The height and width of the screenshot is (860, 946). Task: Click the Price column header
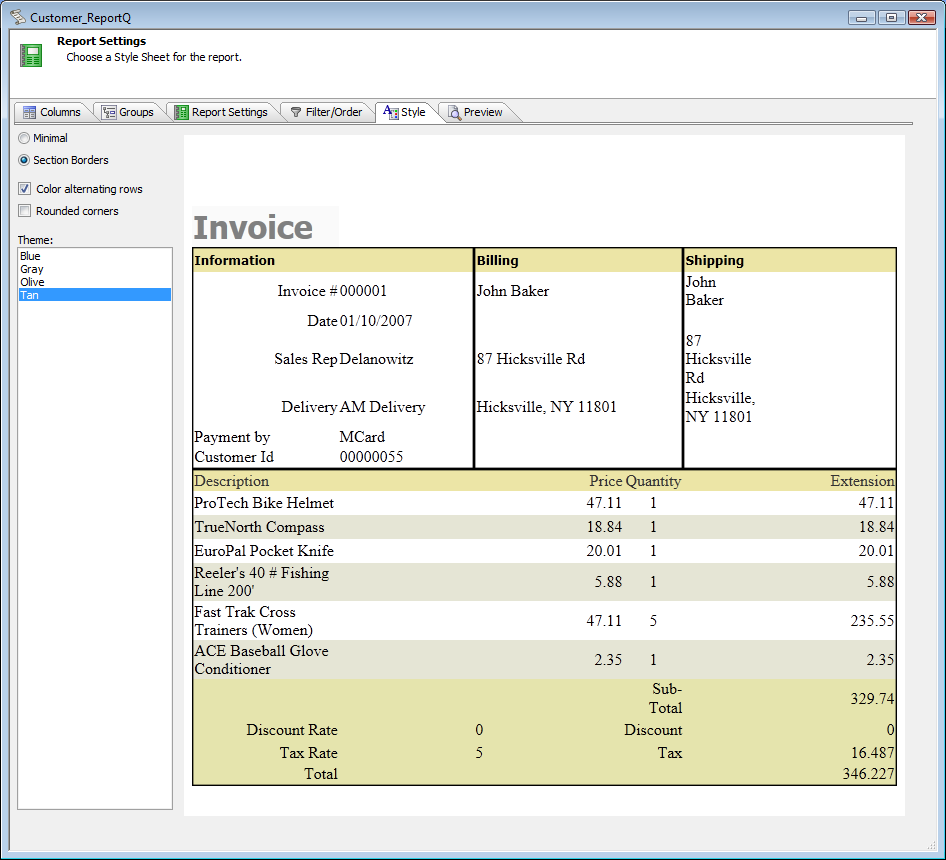click(605, 481)
